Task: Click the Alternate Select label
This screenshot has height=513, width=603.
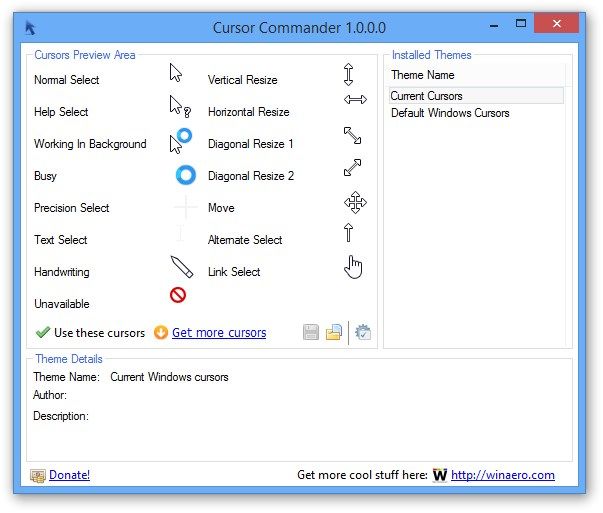Action: 245,240
